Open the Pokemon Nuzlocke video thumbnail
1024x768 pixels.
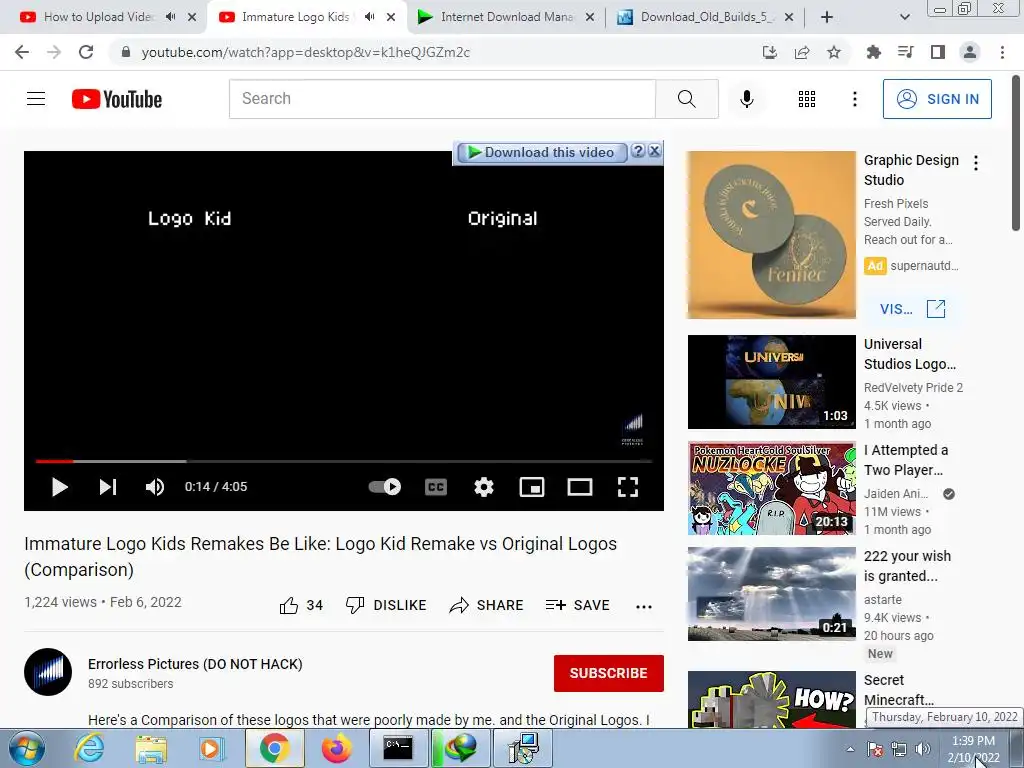pyautogui.click(x=771, y=488)
